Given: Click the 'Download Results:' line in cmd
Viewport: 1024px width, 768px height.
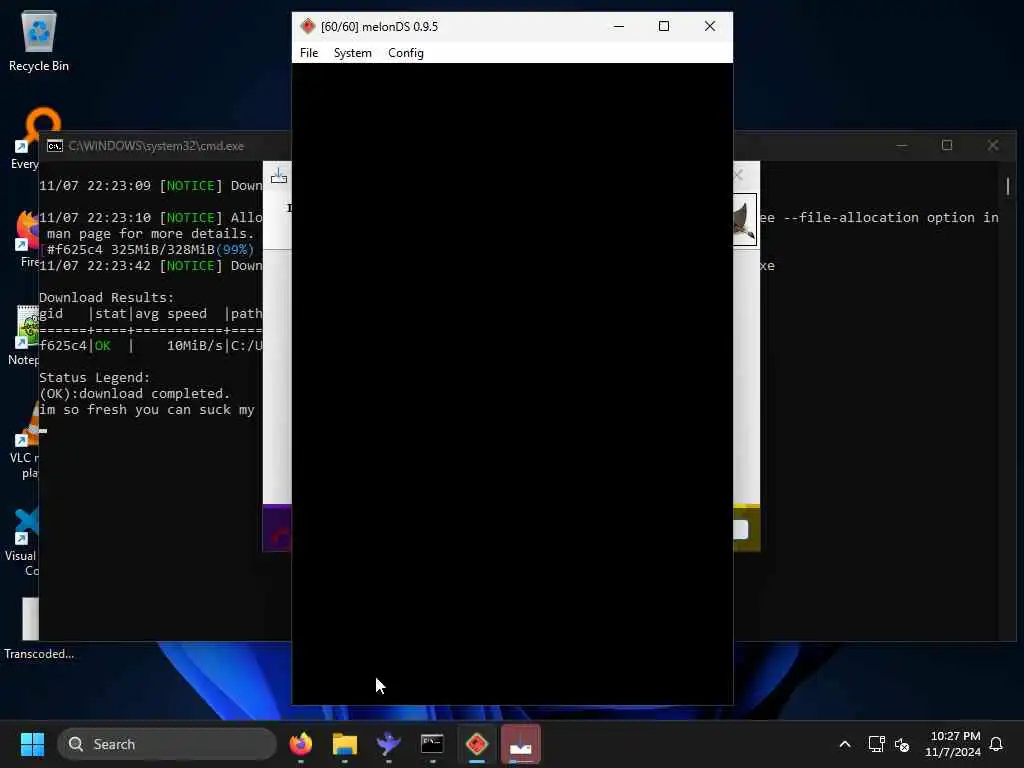Looking at the screenshot, I should (106, 297).
